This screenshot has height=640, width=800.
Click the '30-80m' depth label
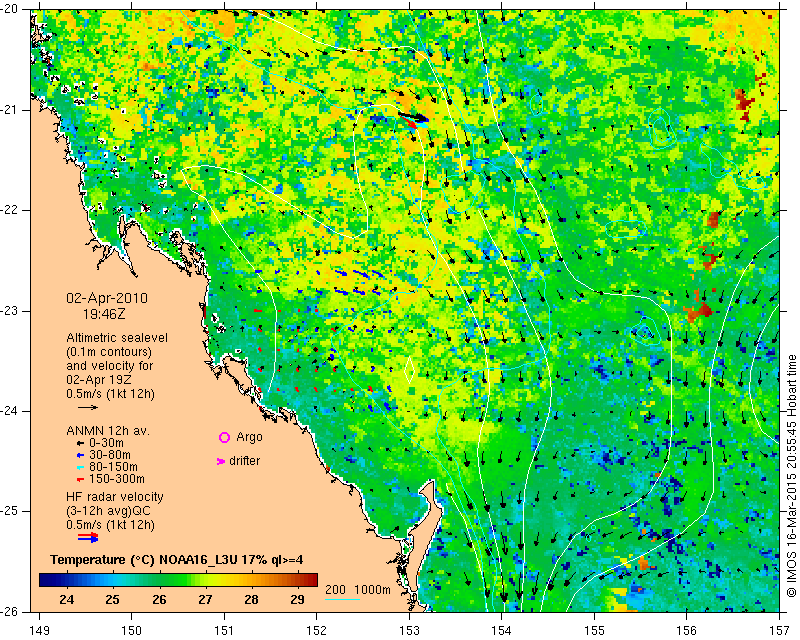tap(110, 455)
